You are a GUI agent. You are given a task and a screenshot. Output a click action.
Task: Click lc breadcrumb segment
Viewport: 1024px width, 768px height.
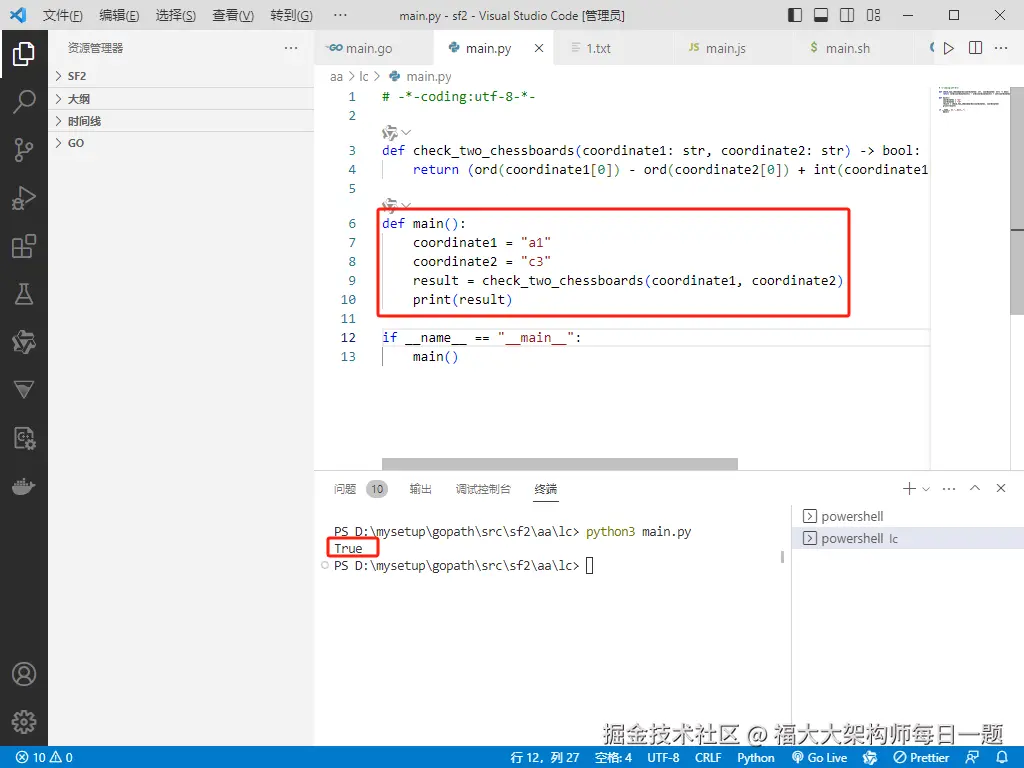(364, 76)
